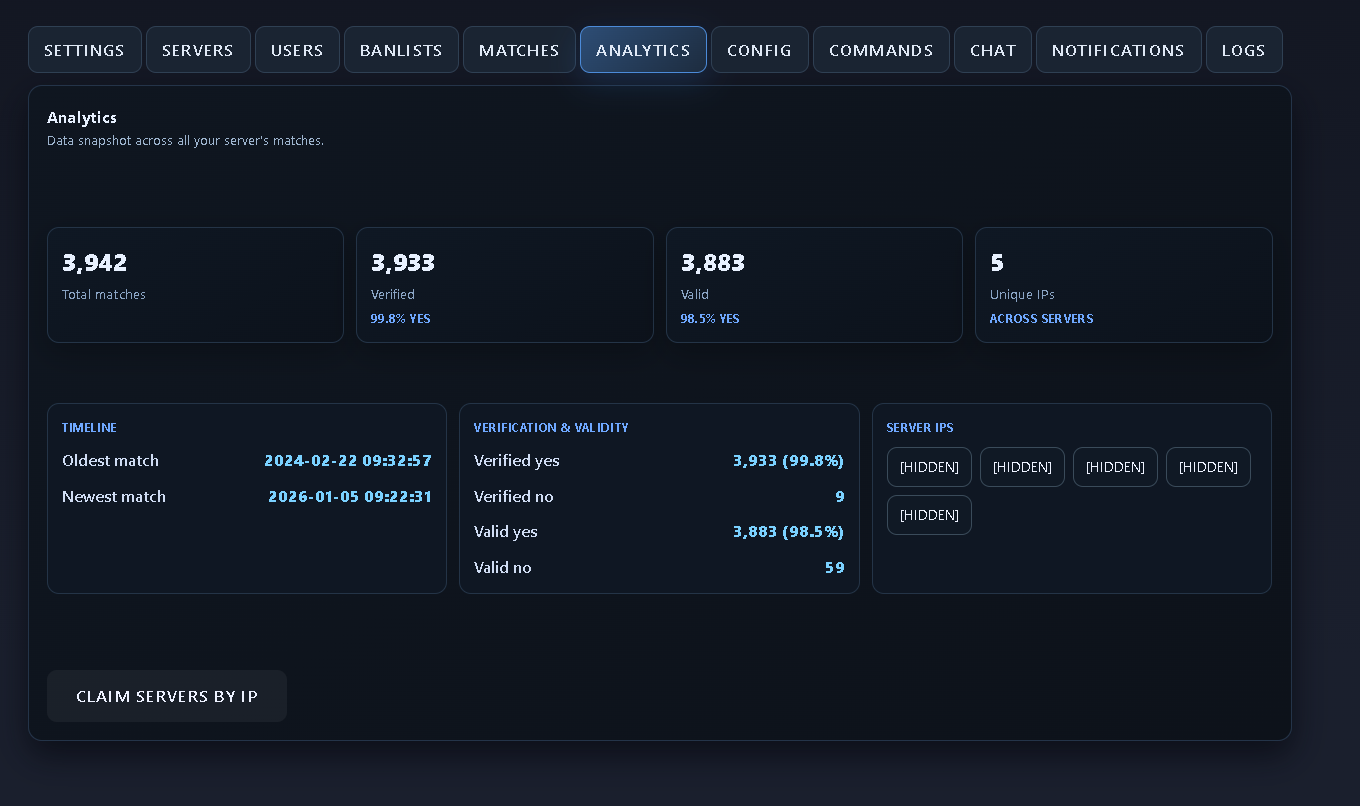Click the Analytics page title
This screenshot has height=806, width=1360.
point(82,118)
